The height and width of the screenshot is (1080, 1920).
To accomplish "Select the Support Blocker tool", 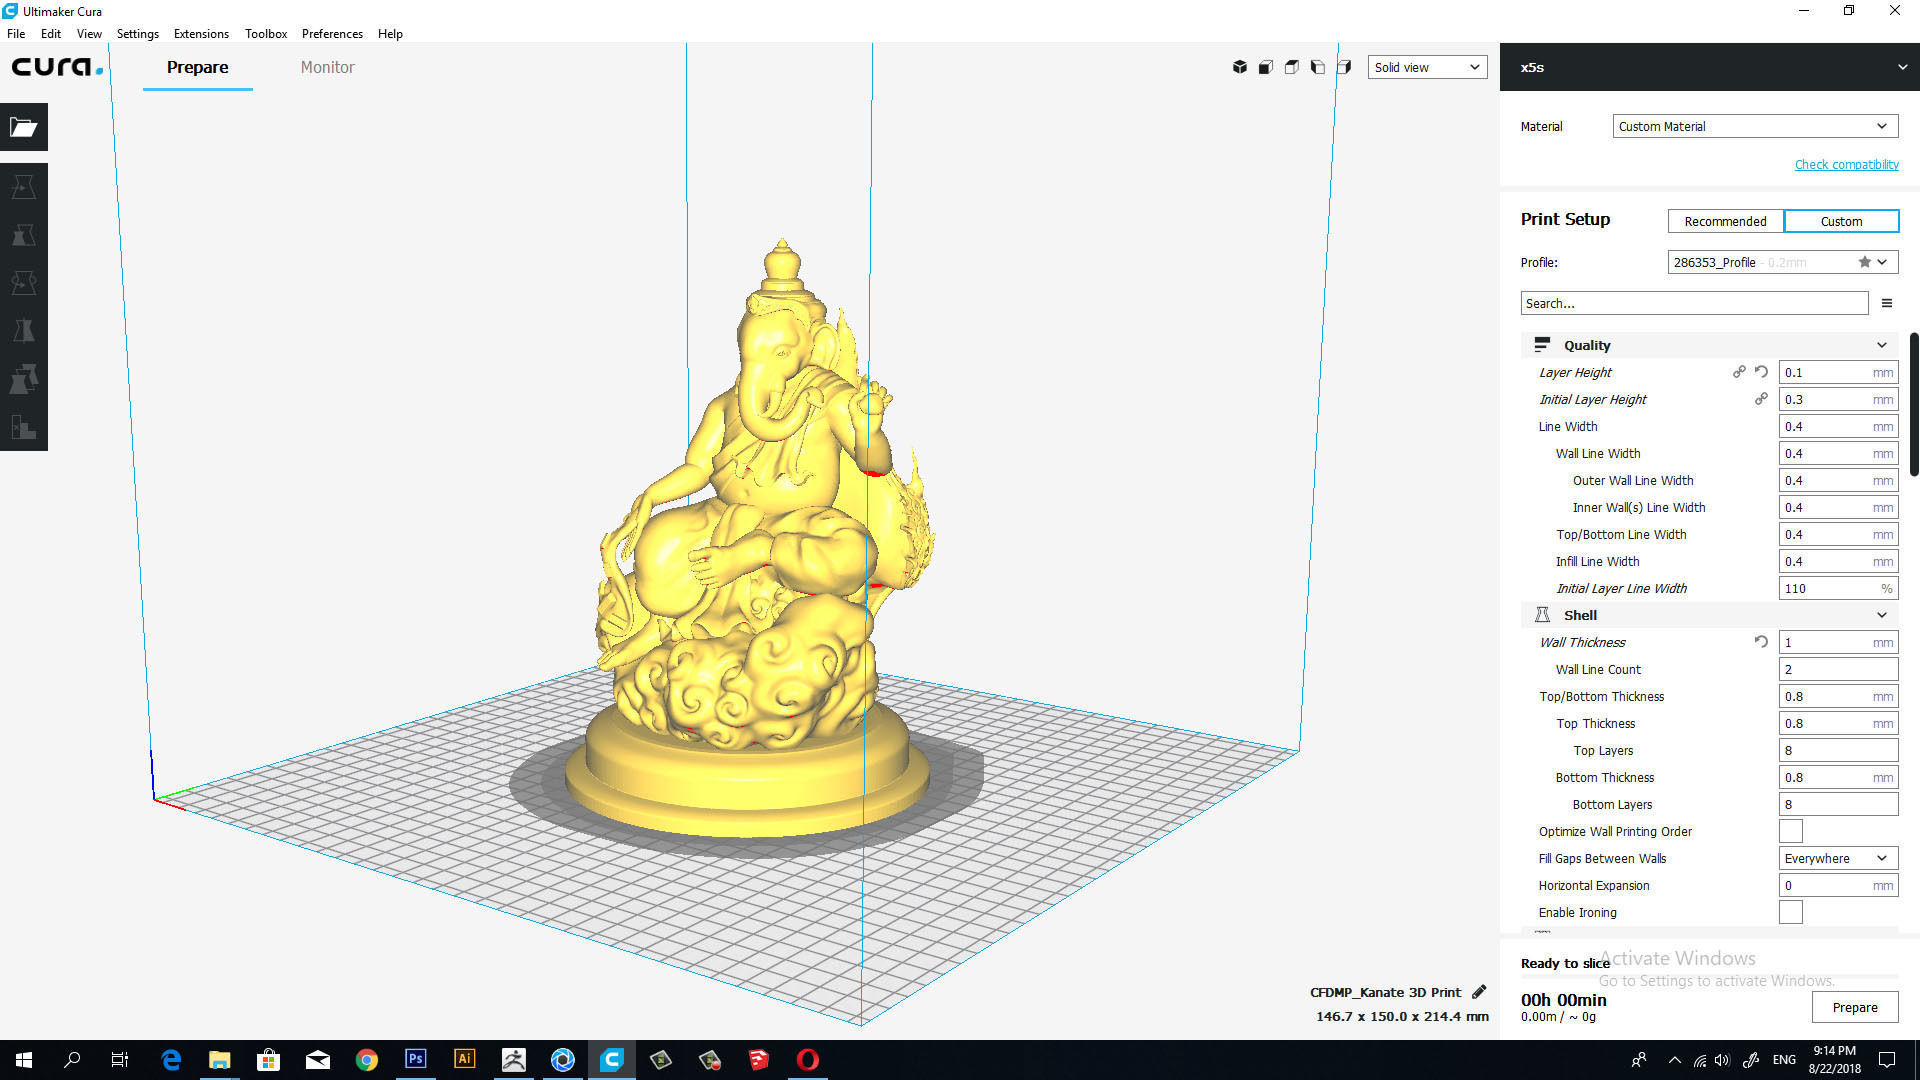I will [x=24, y=427].
